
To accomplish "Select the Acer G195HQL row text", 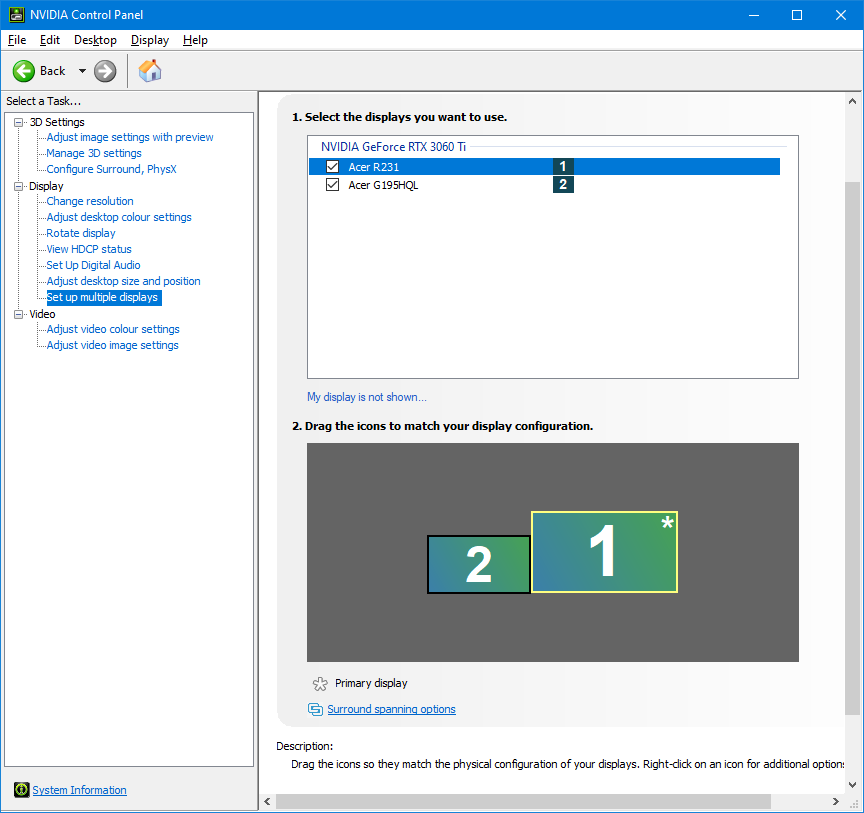I will 383,185.
